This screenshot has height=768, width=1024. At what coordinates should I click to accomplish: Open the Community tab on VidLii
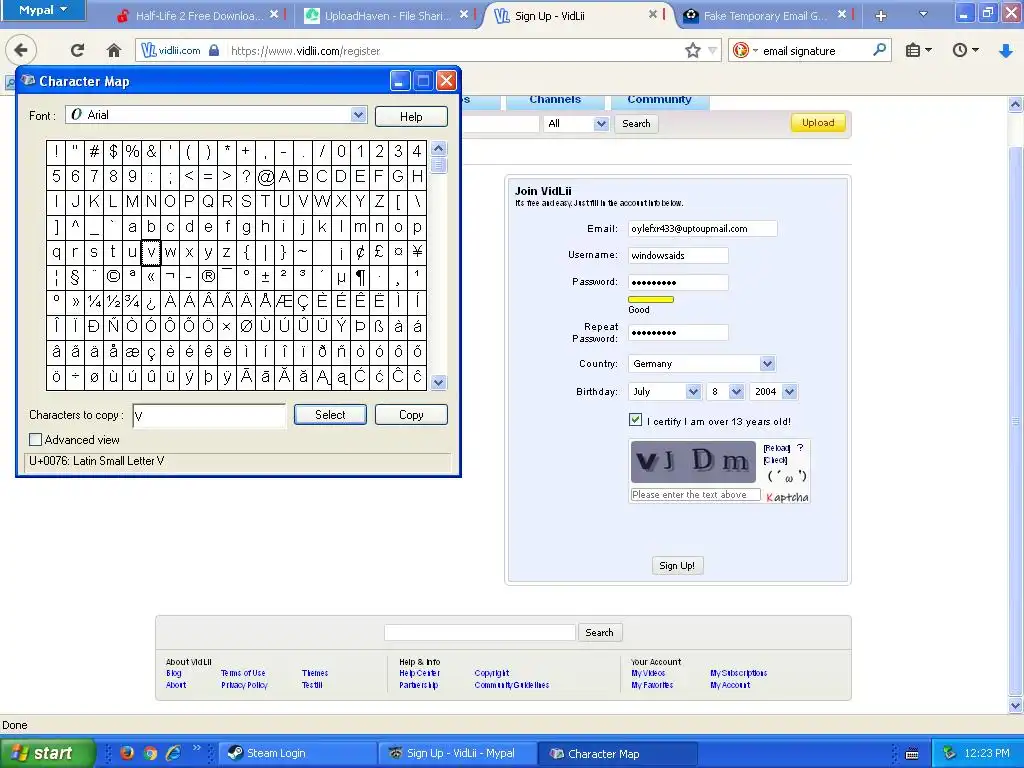pyautogui.click(x=660, y=100)
